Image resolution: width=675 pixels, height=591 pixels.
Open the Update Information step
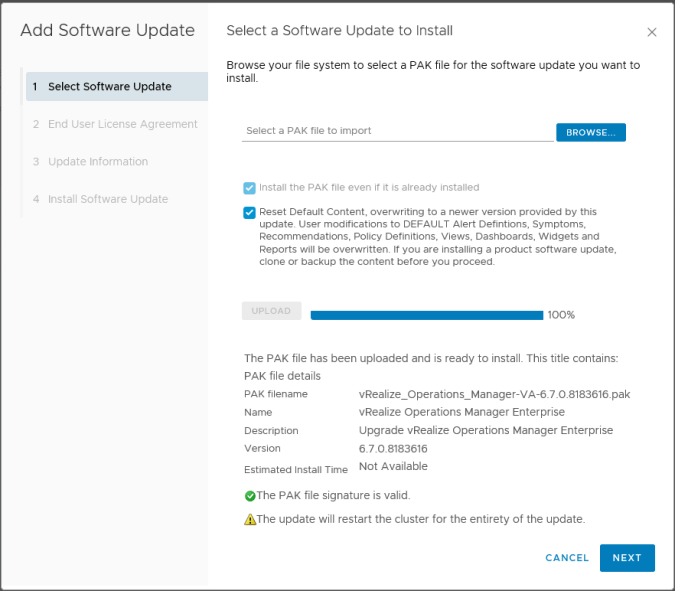coord(97,162)
